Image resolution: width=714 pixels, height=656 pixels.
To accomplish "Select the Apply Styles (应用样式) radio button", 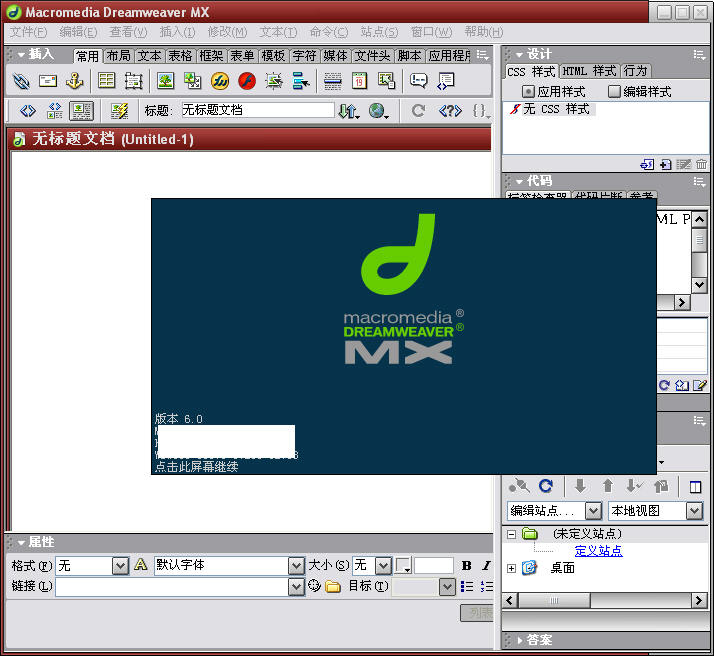I will [x=529, y=92].
